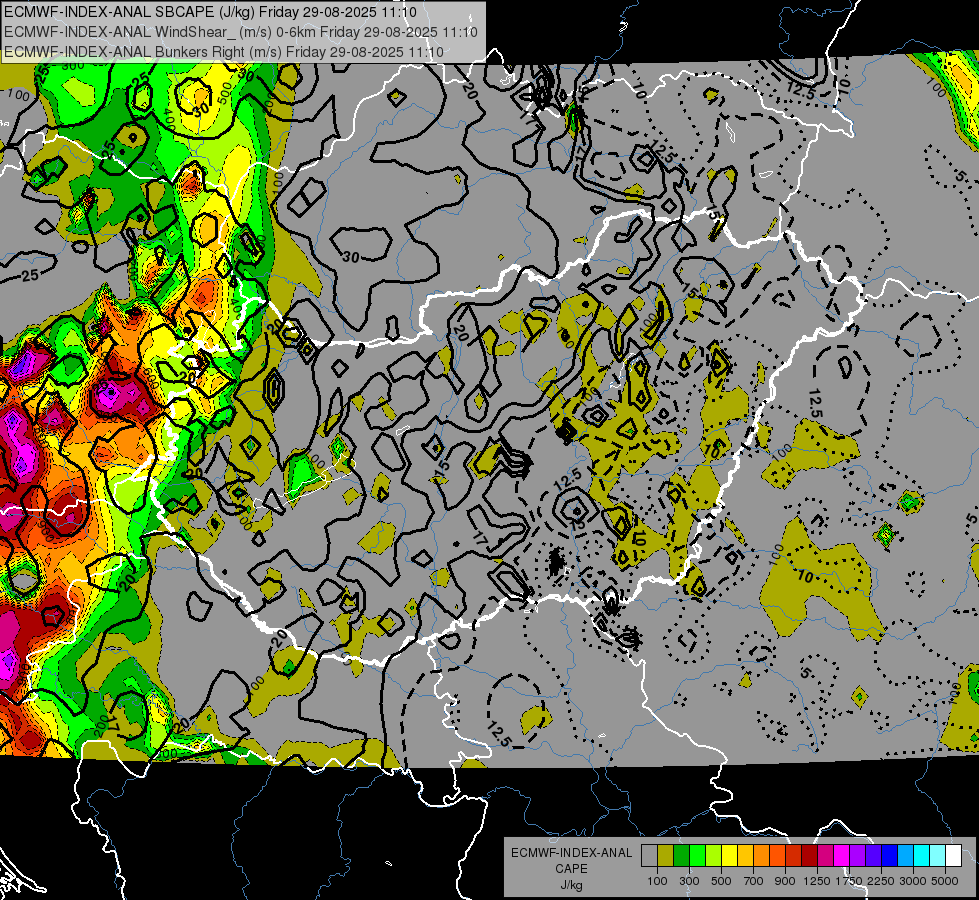
Task: Click the 1750 tick label in the legend
Action: 849,881
